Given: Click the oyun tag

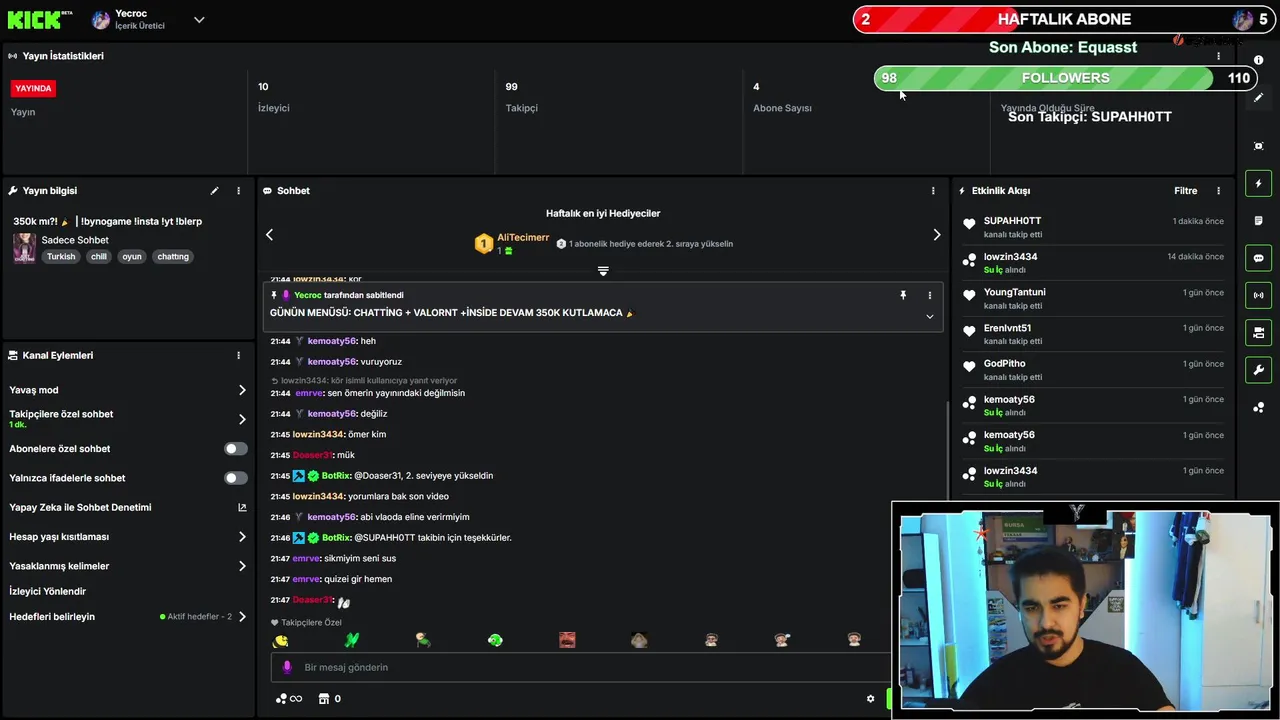Looking at the screenshot, I should pyautogui.click(x=132, y=257).
